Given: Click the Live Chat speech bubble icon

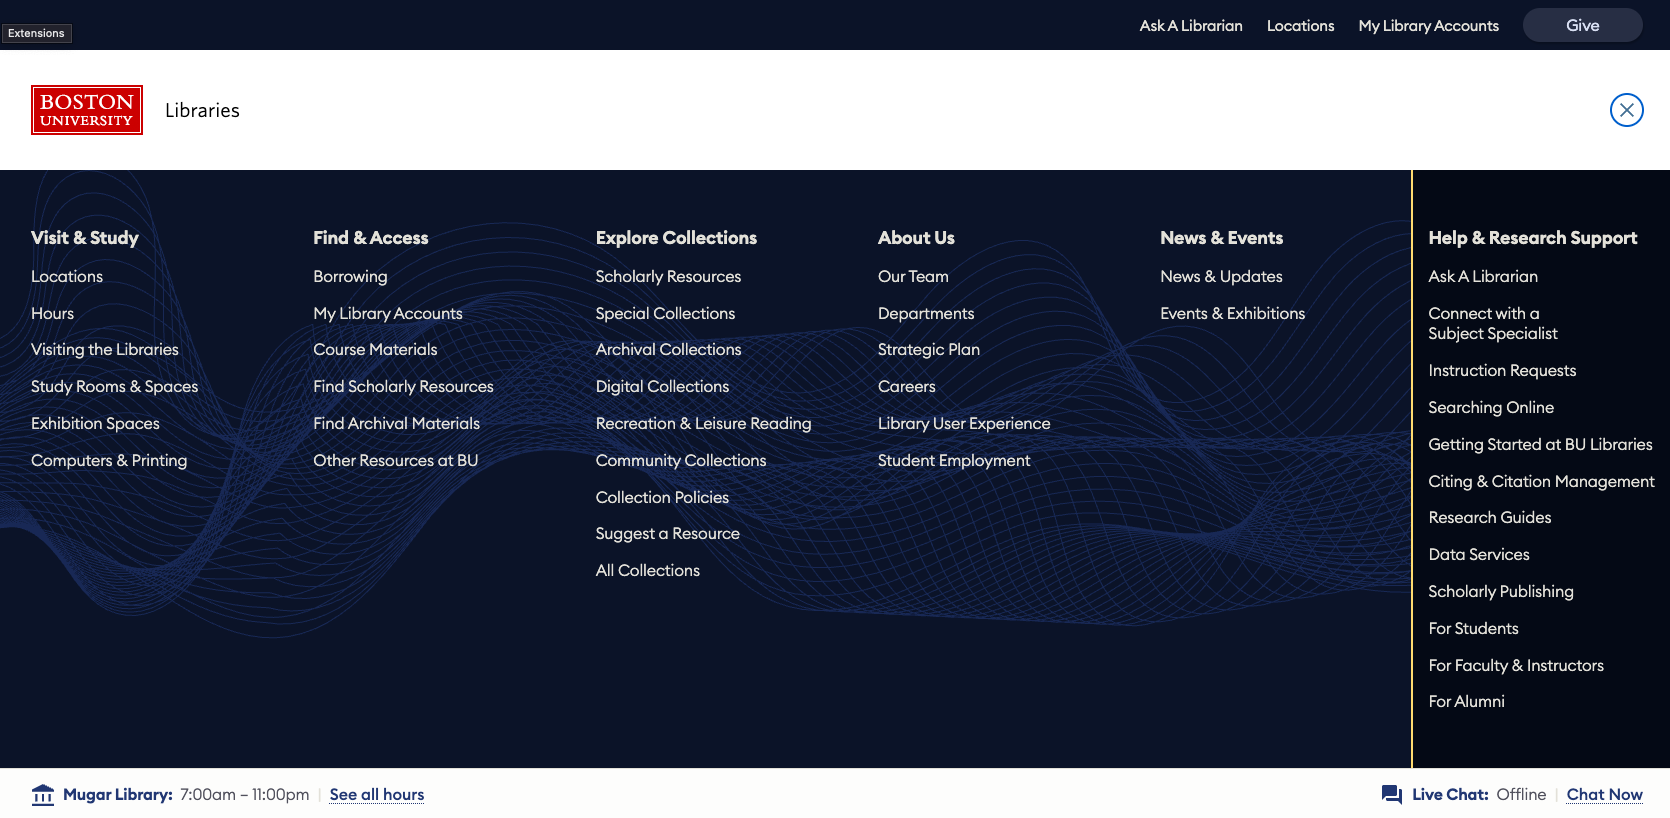Looking at the screenshot, I should coord(1392,795).
